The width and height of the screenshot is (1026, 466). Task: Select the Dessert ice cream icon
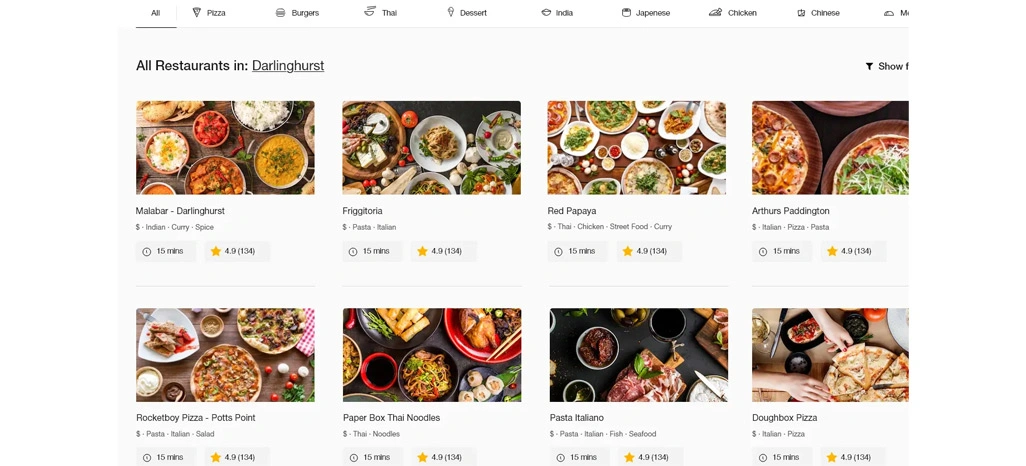pos(450,12)
